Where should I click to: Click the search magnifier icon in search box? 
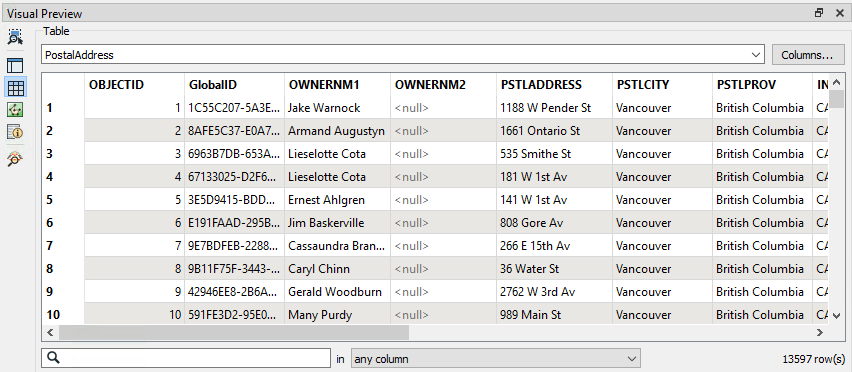point(53,358)
